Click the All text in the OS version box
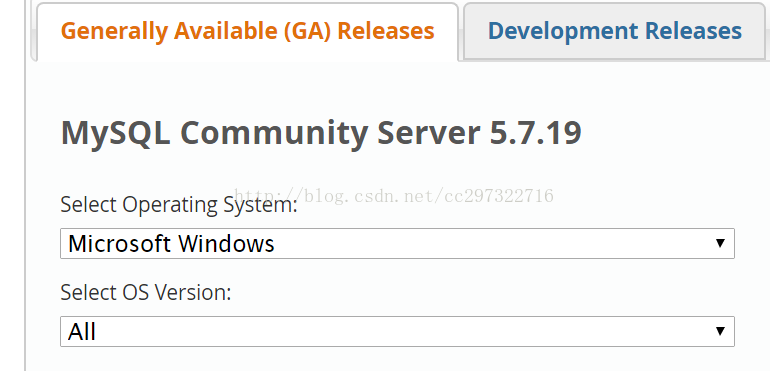 [82, 332]
